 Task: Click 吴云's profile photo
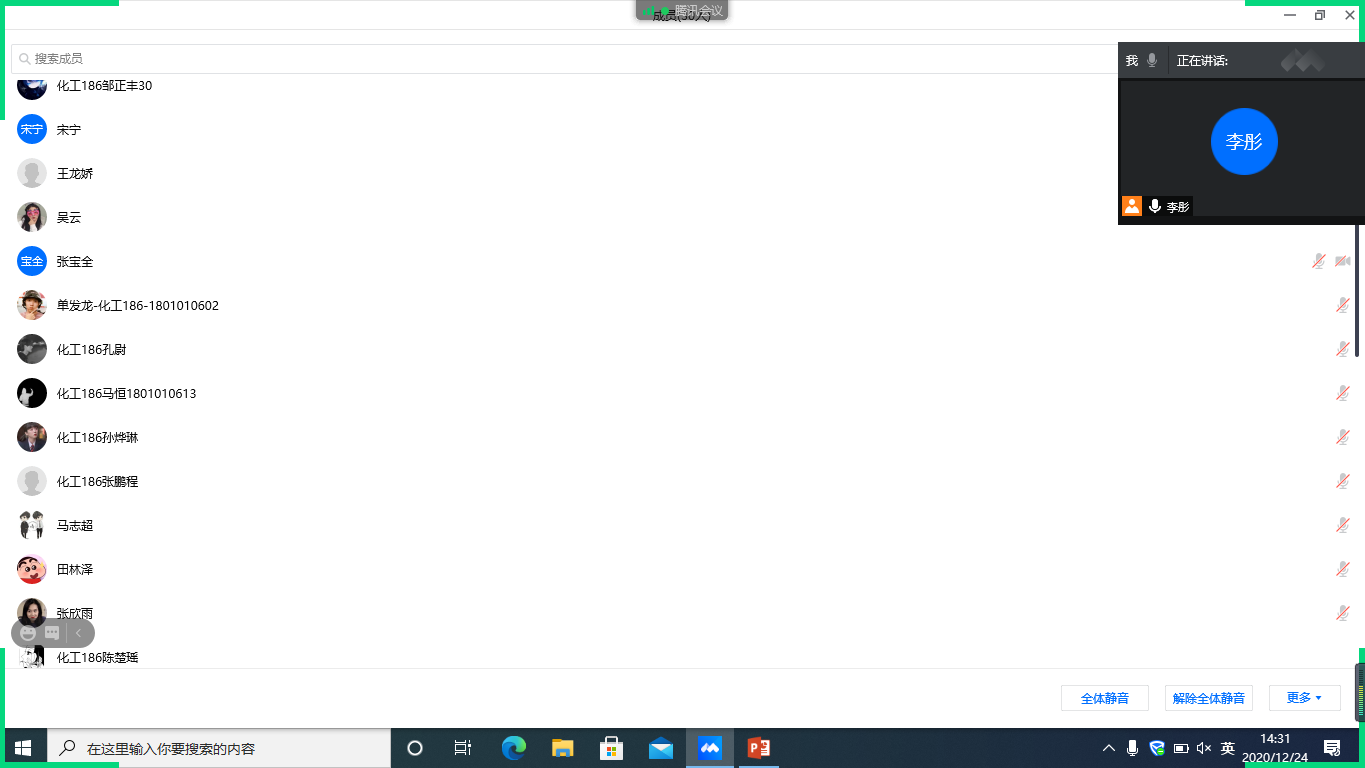pyautogui.click(x=32, y=217)
